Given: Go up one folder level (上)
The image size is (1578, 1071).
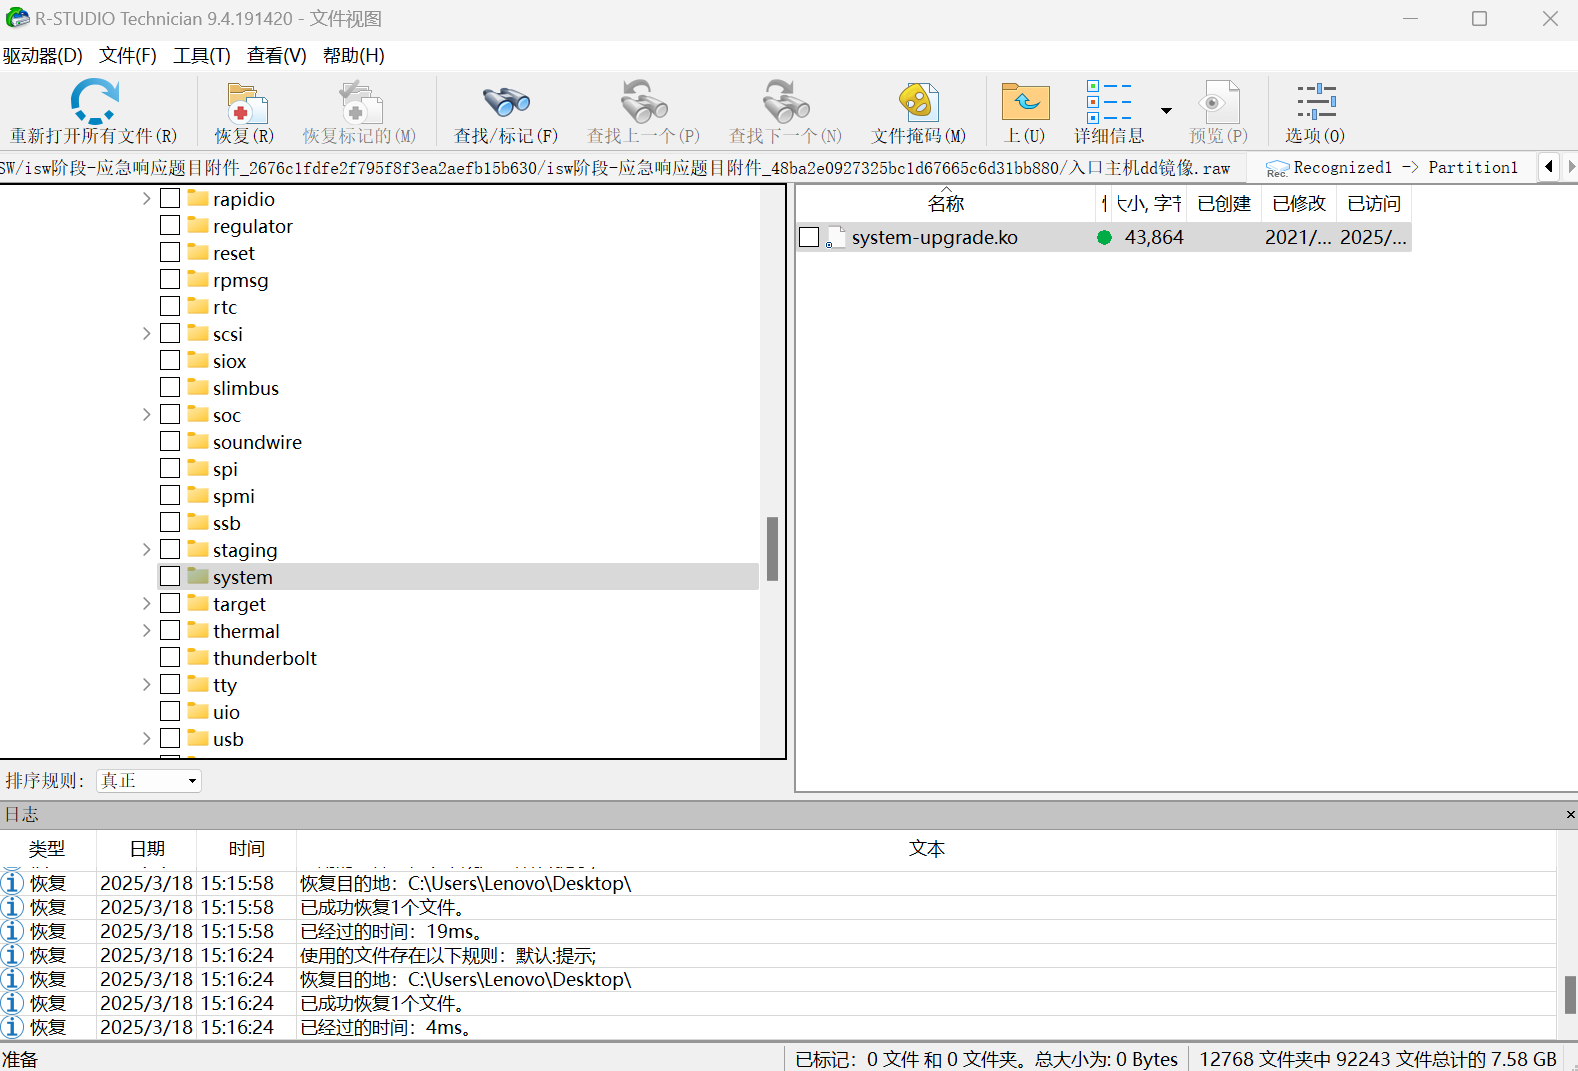Looking at the screenshot, I should pos(1025,102).
